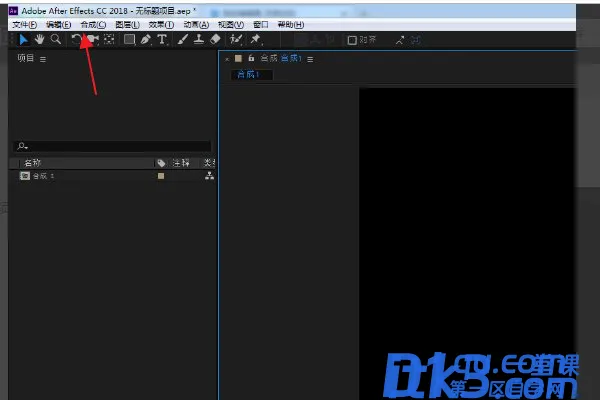Click the black composition preview canvas
The width and height of the screenshot is (600, 400).
[x=467, y=244]
